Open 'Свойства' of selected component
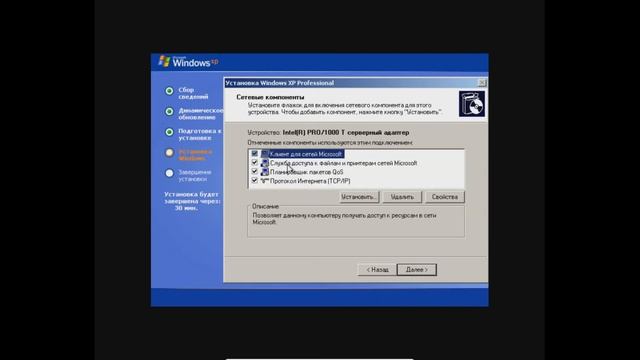The width and height of the screenshot is (640, 360). [x=445, y=197]
